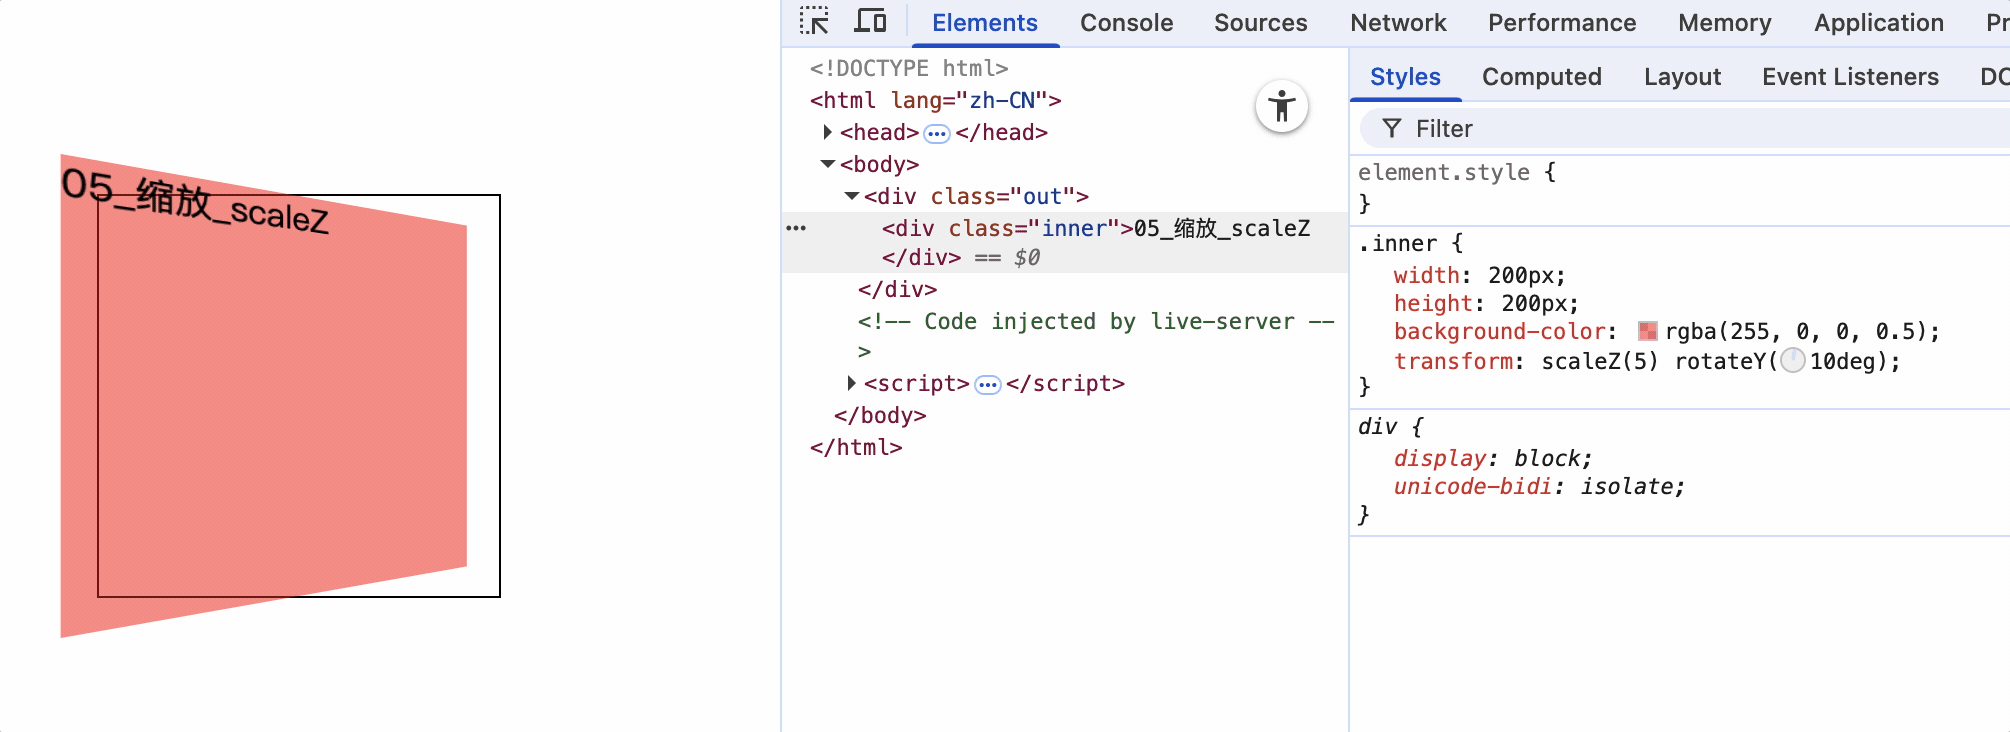Screen dimensions: 2010x732
Task: Open the Performance tab
Action: tap(1562, 23)
